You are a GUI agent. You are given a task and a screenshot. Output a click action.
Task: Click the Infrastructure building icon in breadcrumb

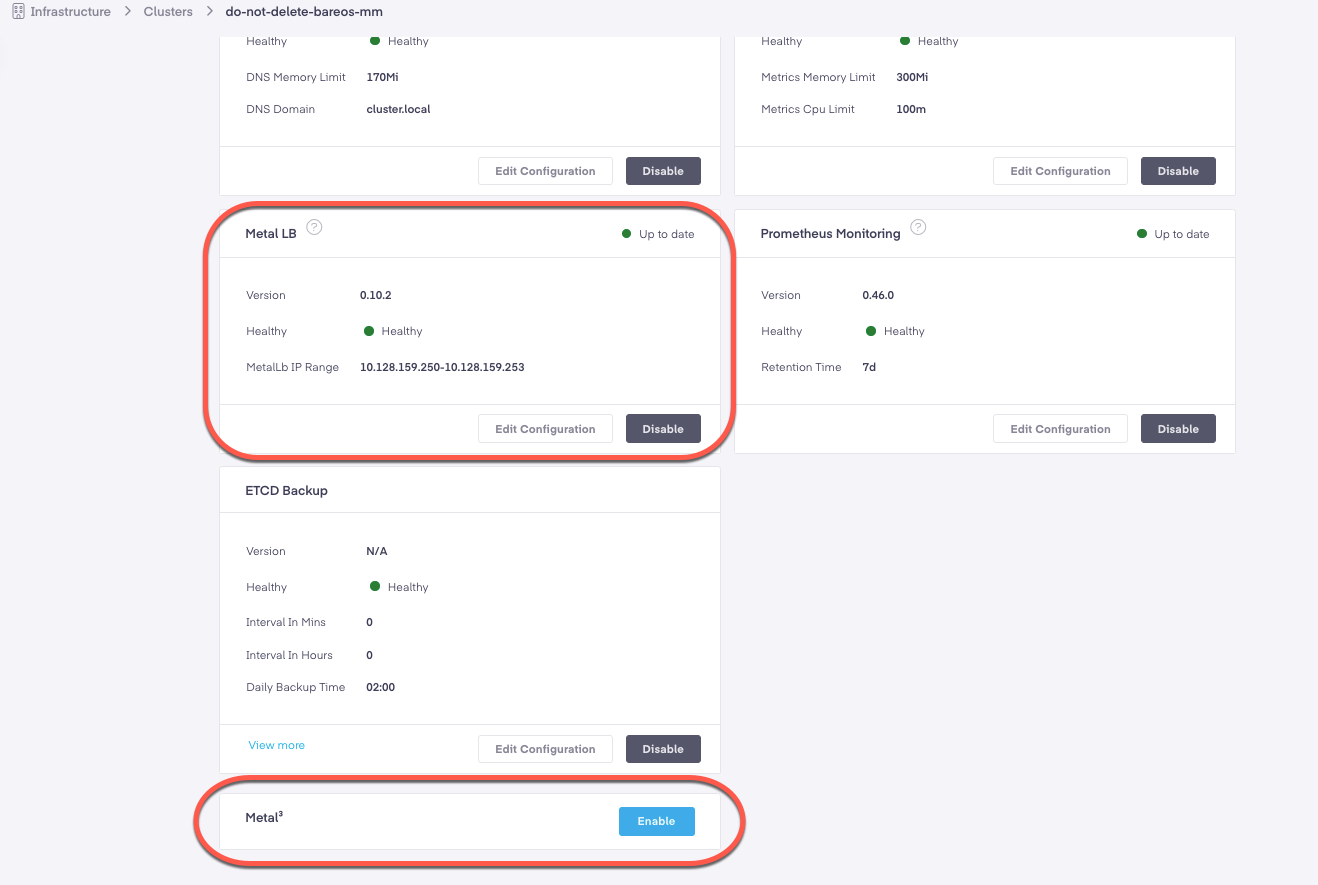(18, 12)
